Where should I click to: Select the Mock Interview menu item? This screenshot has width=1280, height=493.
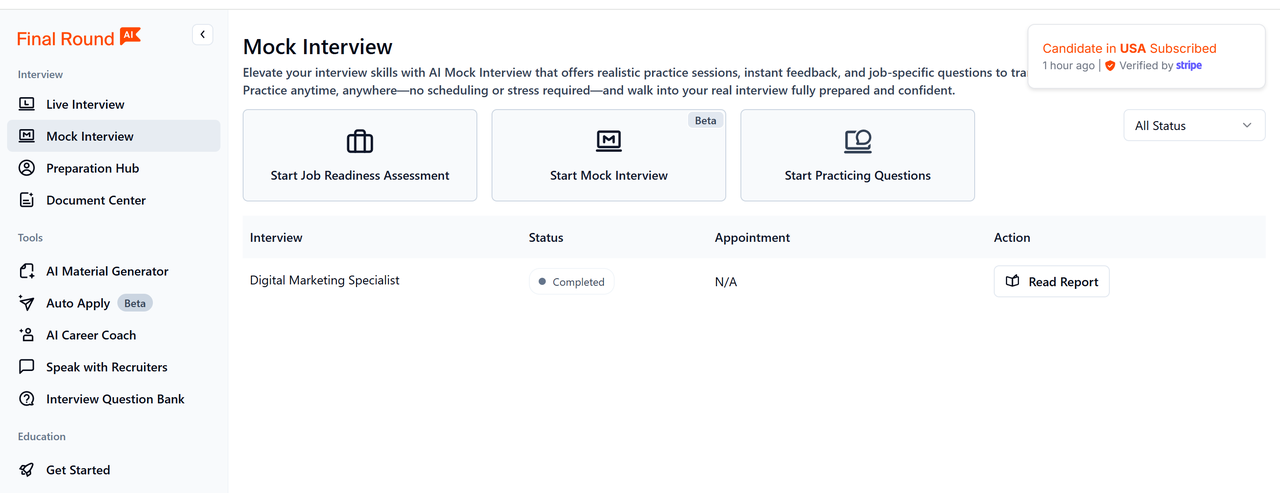[90, 136]
